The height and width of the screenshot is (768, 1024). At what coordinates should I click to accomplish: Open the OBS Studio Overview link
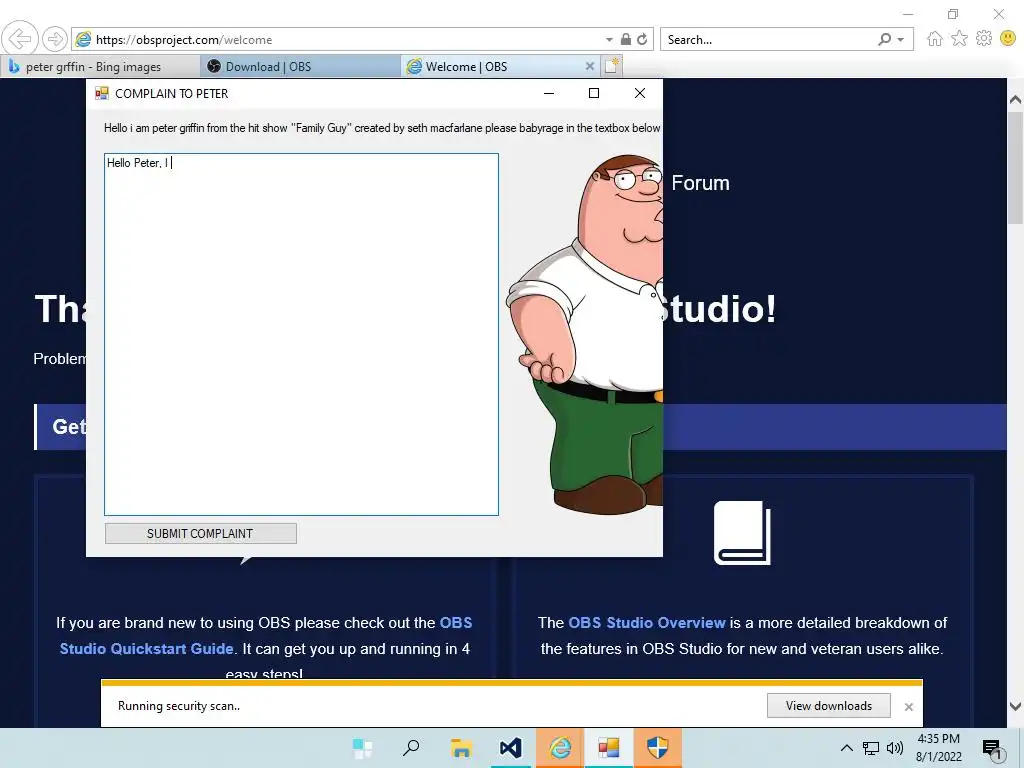[647, 623]
